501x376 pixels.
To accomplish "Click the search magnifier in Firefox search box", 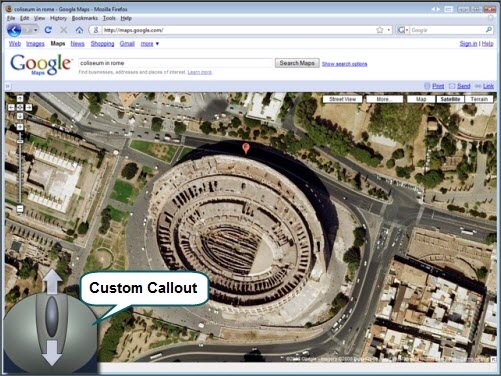I will click(488, 30).
